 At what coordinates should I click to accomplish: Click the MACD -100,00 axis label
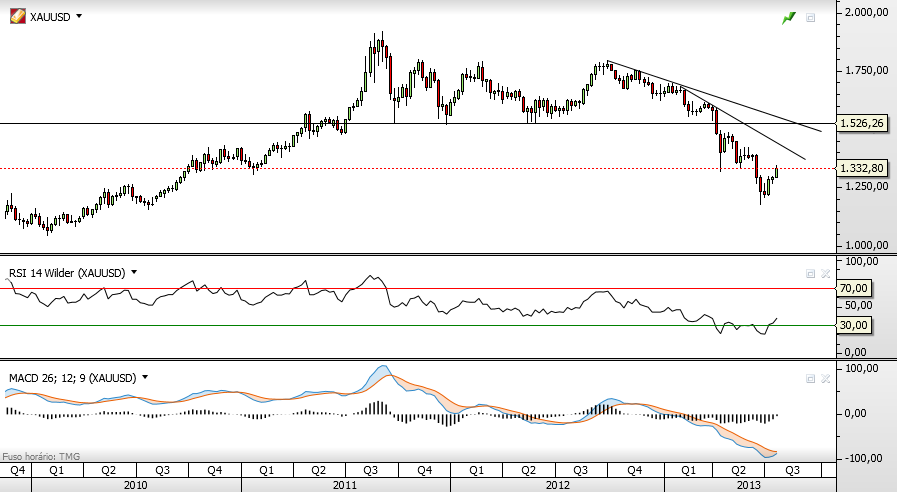(x=863, y=458)
